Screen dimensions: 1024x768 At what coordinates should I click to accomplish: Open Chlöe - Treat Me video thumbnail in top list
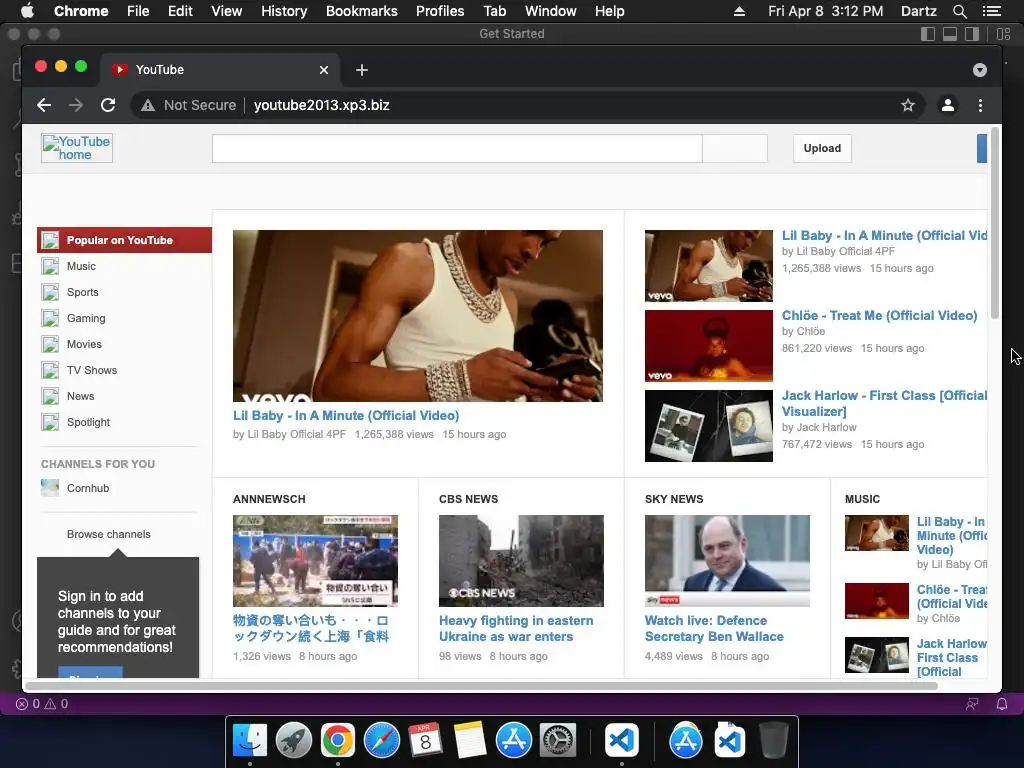tap(709, 346)
